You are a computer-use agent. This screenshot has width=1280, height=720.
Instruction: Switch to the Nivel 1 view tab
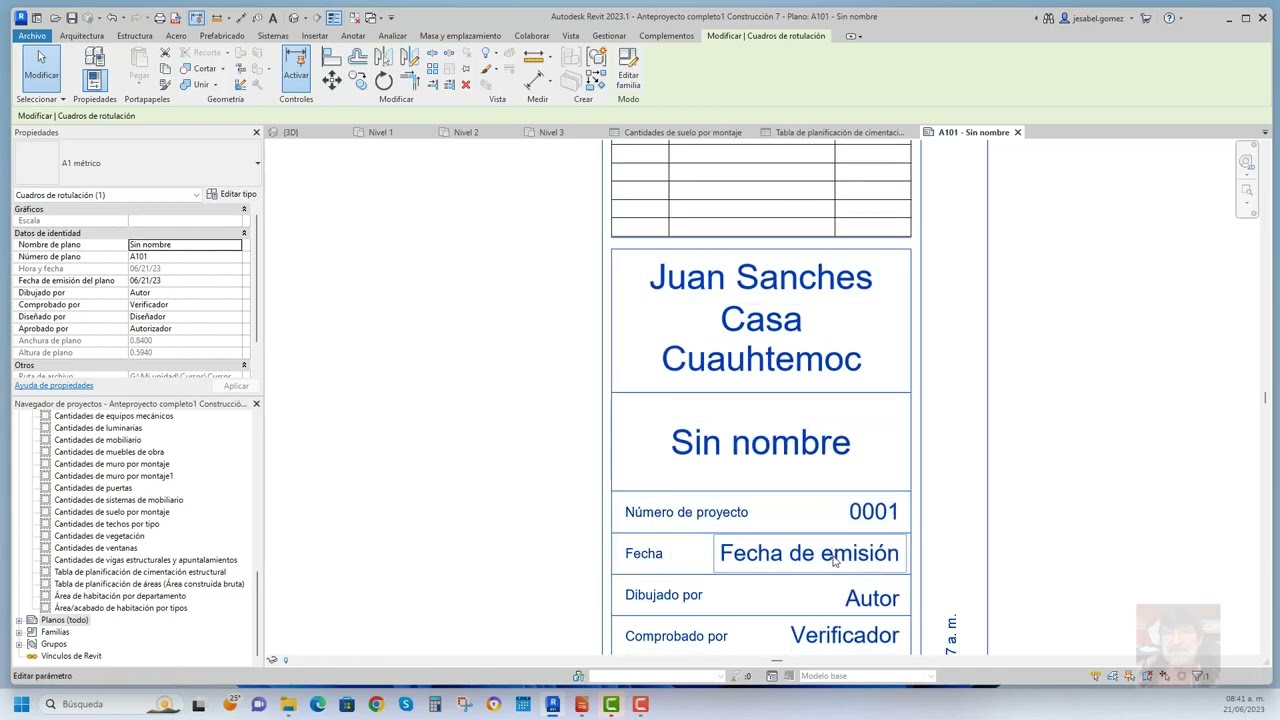pos(380,132)
